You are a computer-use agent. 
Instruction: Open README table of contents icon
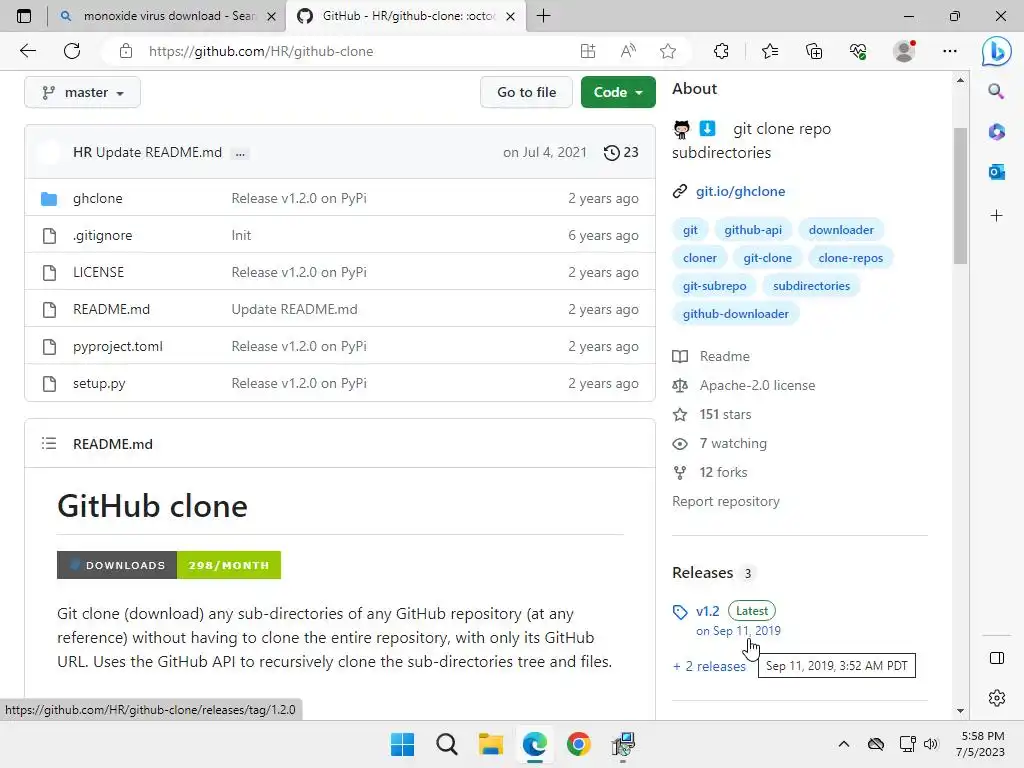point(49,444)
